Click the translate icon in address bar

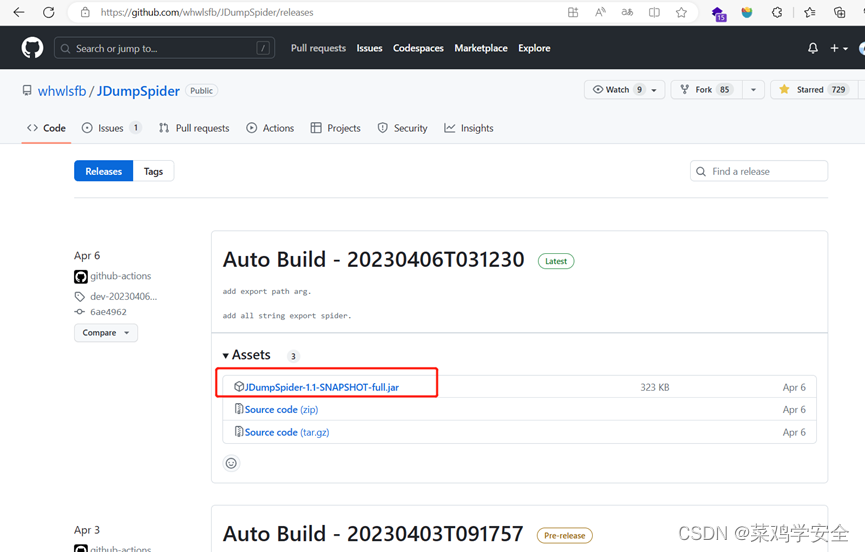coord(627,12)
